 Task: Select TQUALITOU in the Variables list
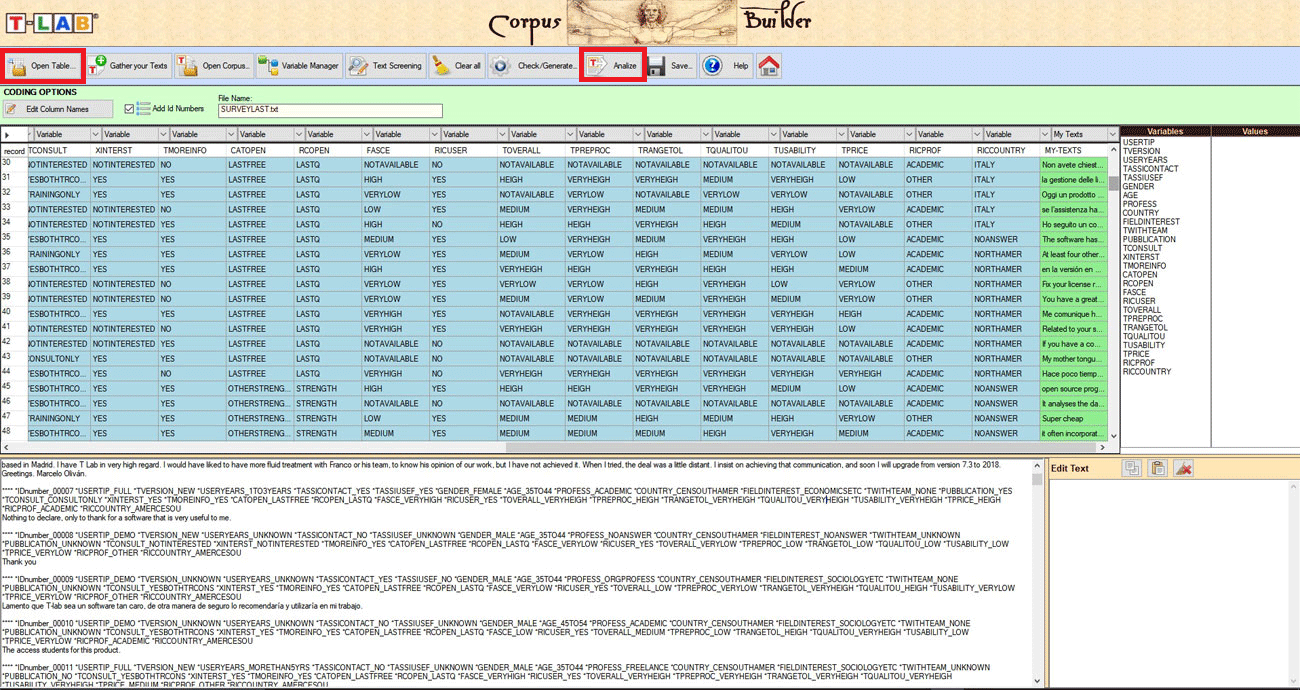pyautogui.click(x=1144, y=336)
